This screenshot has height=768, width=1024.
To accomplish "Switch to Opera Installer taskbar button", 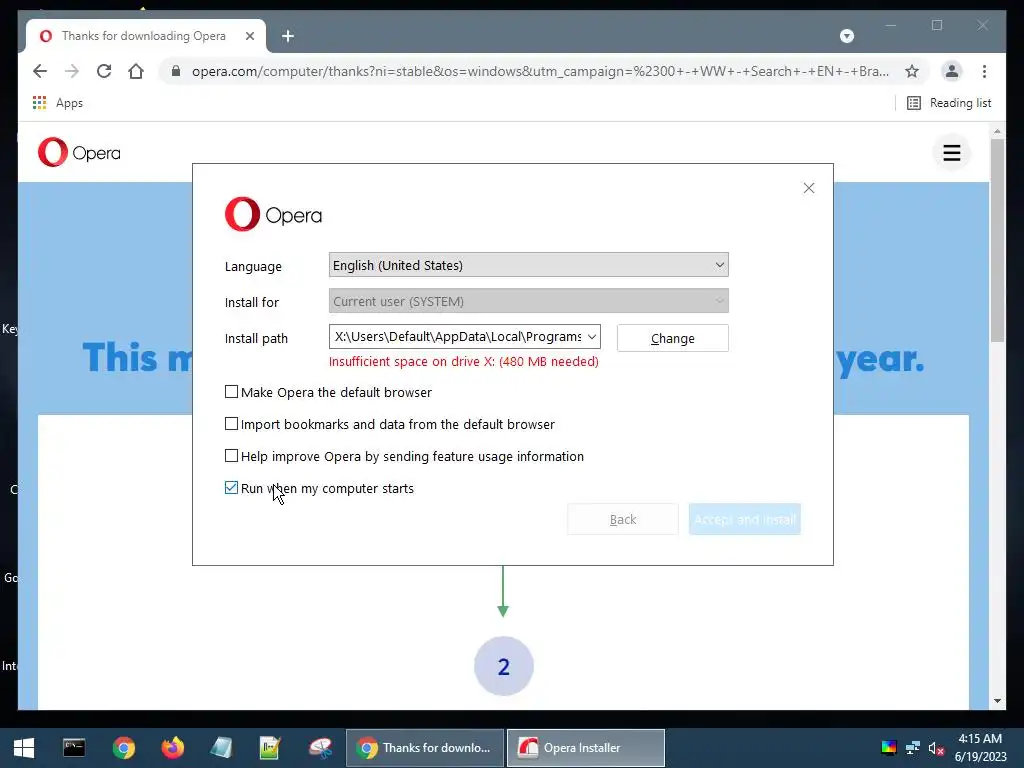I will 586,748.
